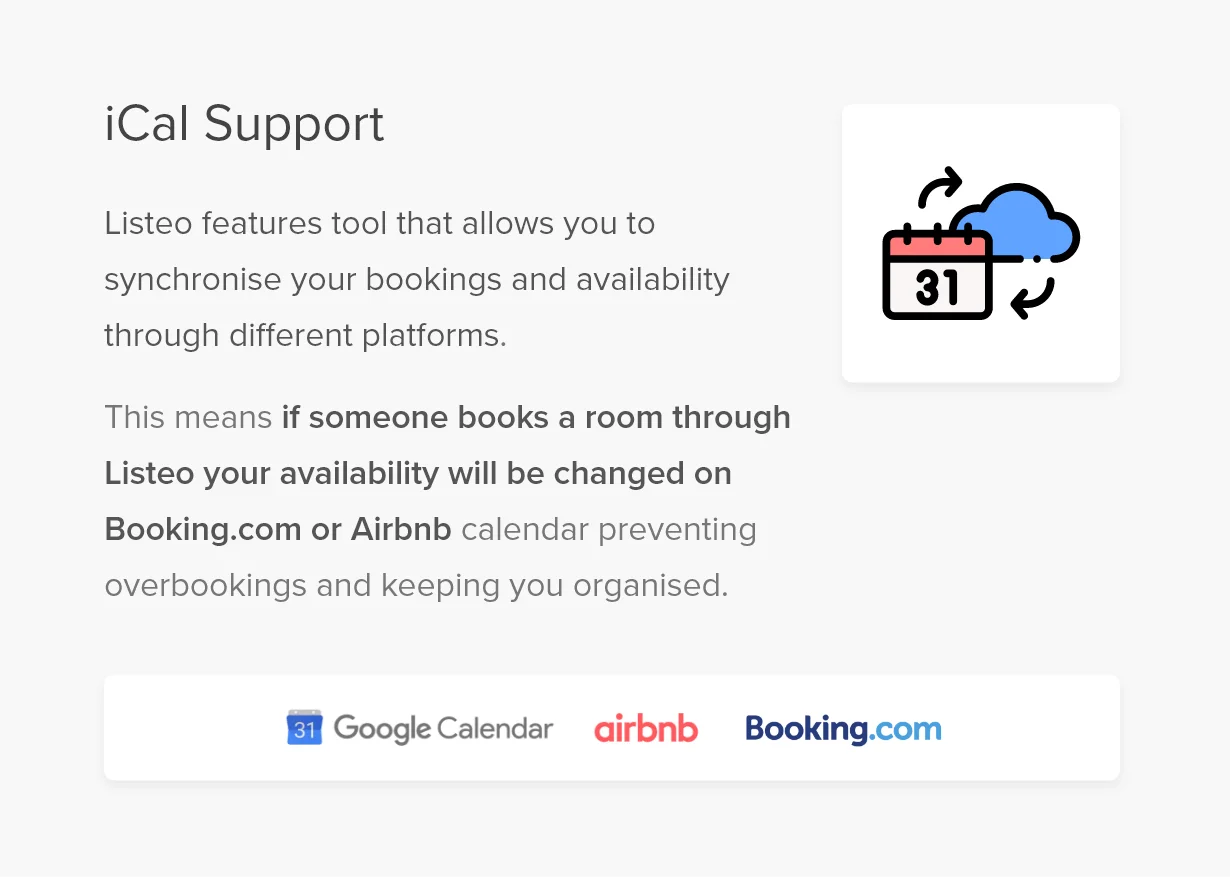Click the red airbnb logo
Image resolution: width=1230 pixels, height=877 pixels.
tap(646, 729)
